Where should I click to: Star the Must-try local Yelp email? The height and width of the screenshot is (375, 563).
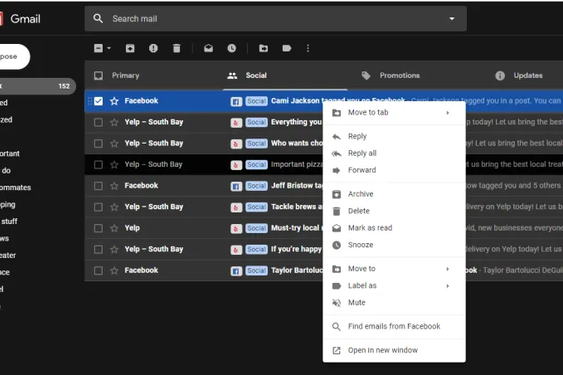click(x=114, y=228)
